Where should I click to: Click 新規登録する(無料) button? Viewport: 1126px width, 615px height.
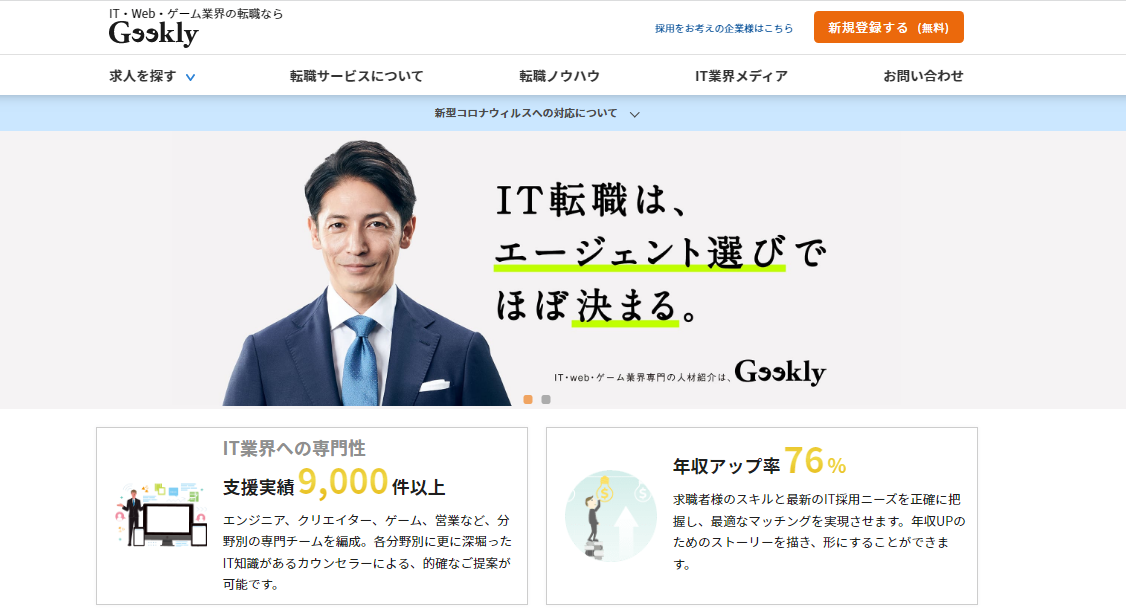pos(888,27)
